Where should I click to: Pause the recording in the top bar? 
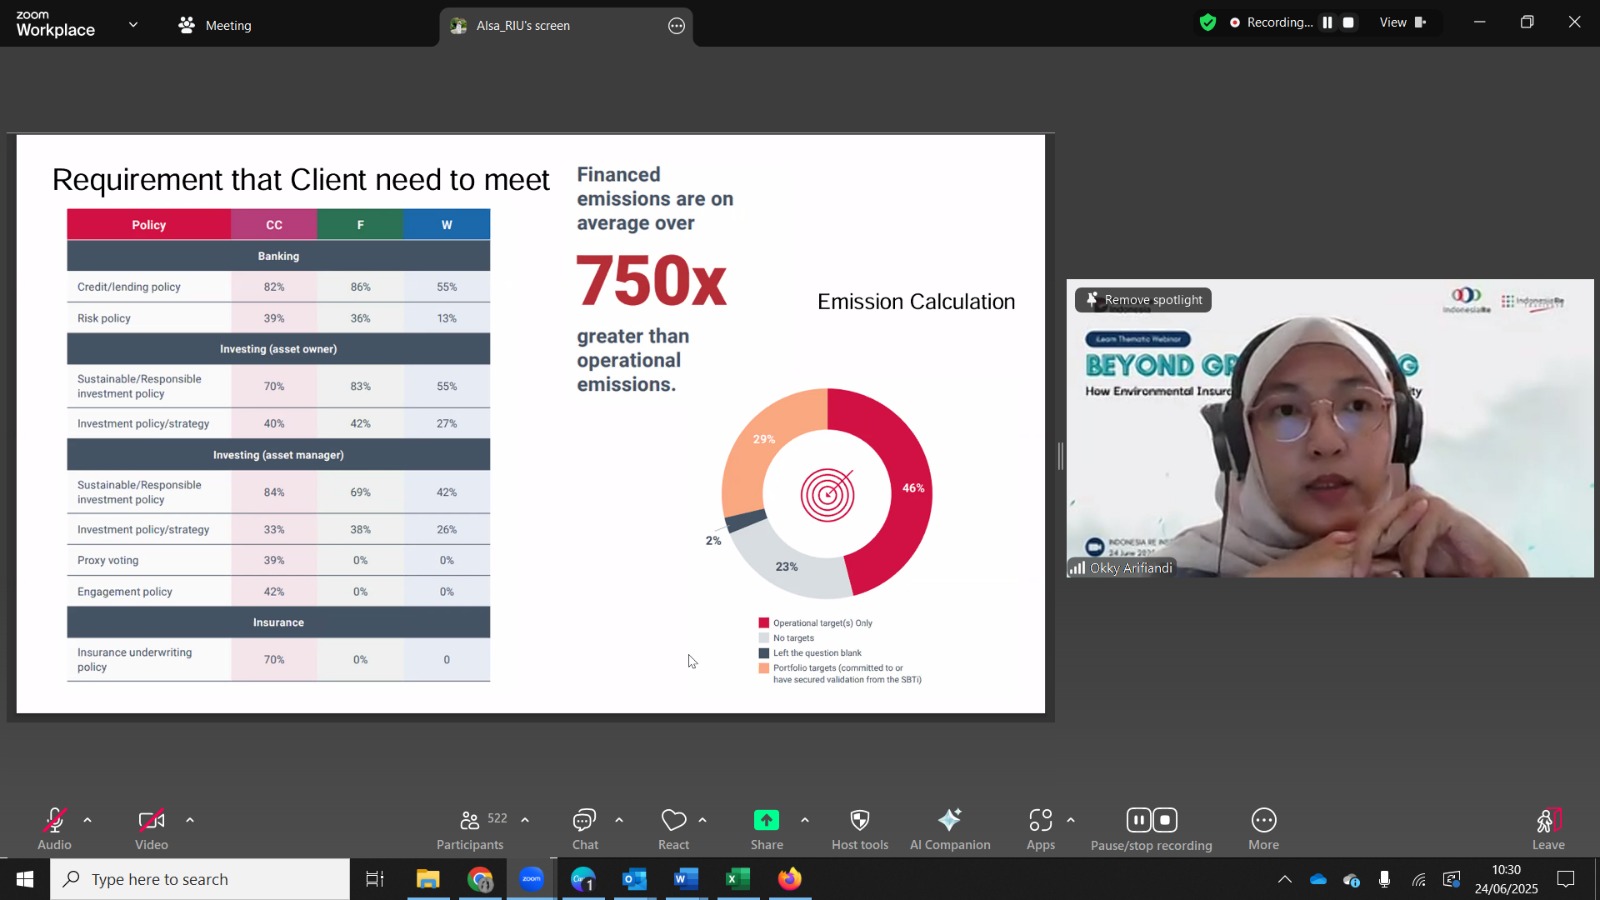pyautogui.click(x=1327, y=22)
